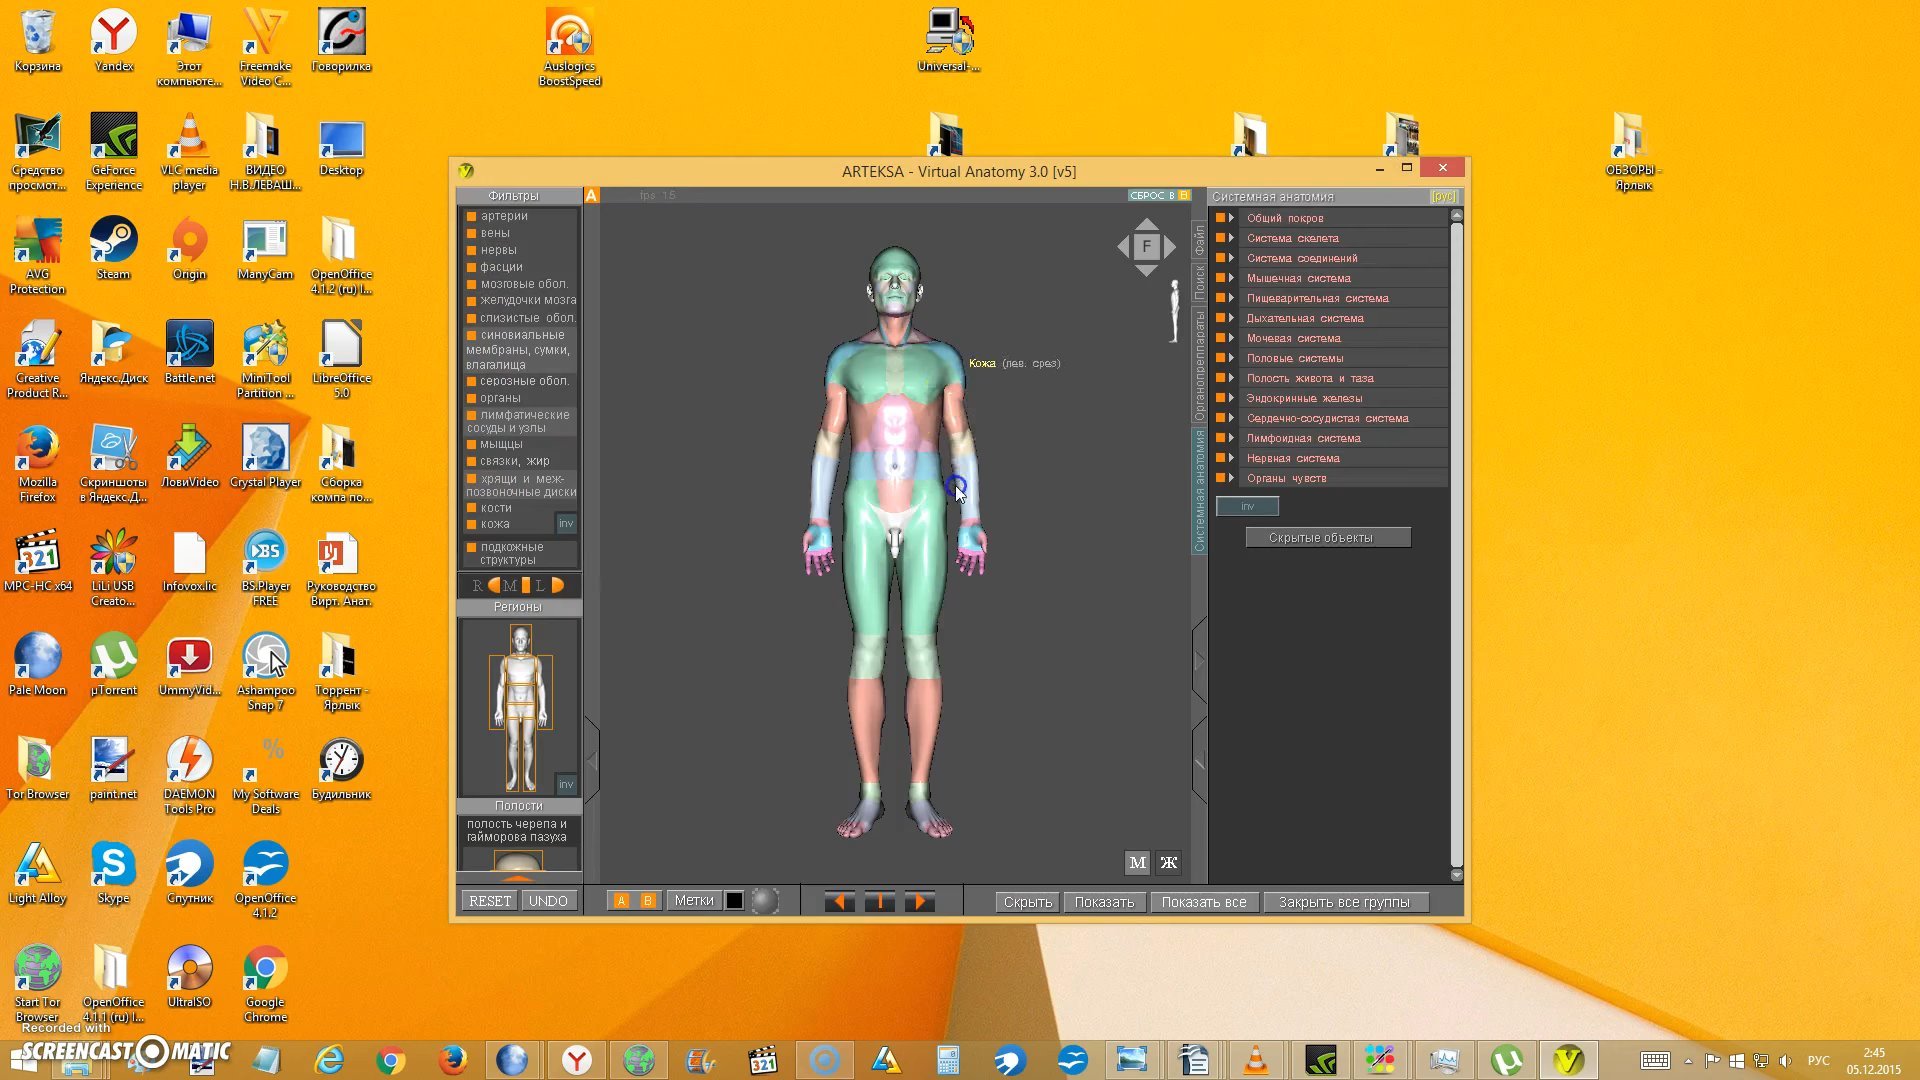The width and height of the screenshot is (1920, 1080).
Task: Click the Скрыть button
Action: click(x=1027, y=902)
